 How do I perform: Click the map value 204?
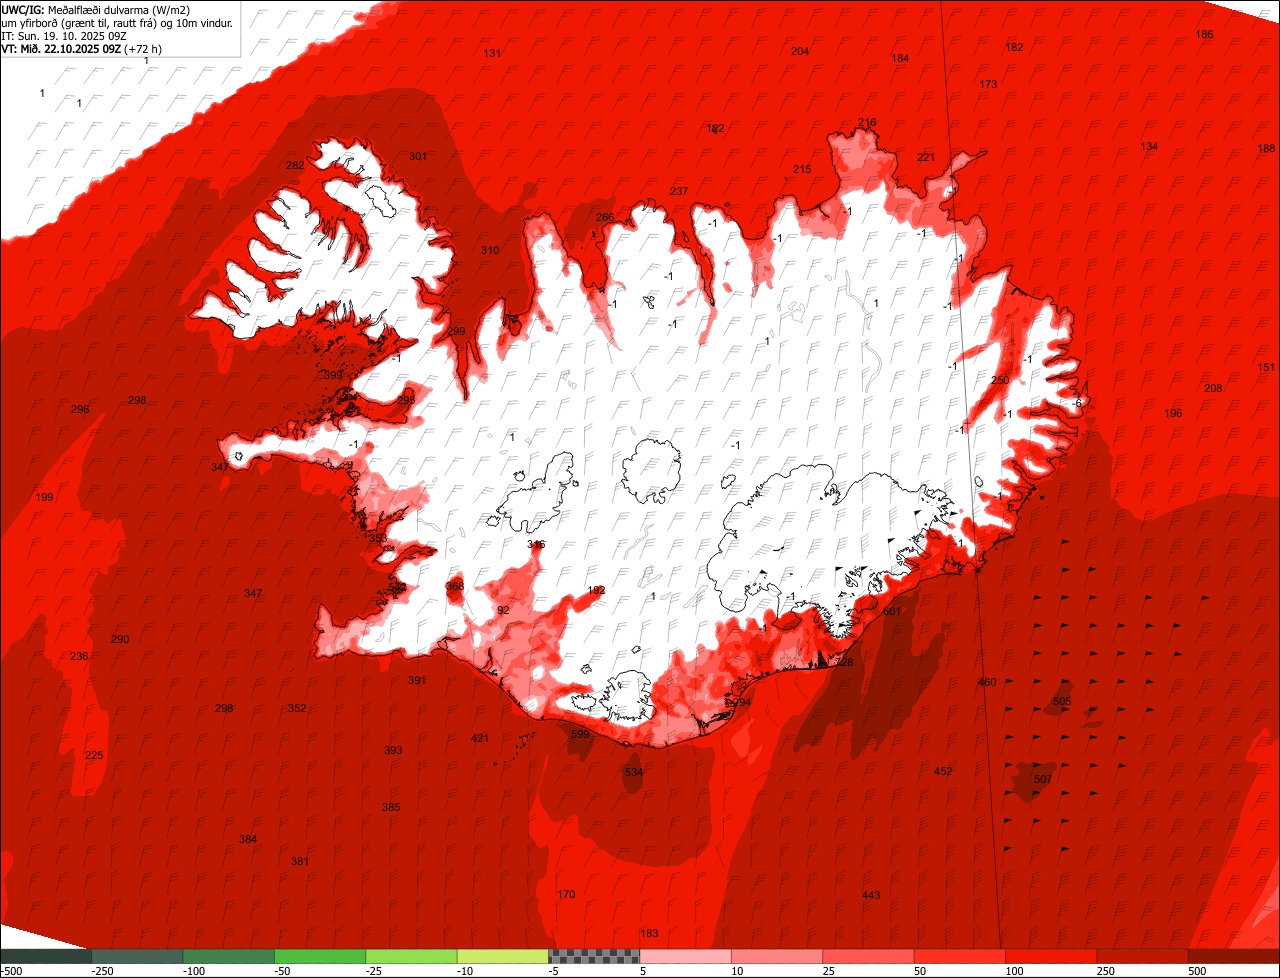click(800, 51)
